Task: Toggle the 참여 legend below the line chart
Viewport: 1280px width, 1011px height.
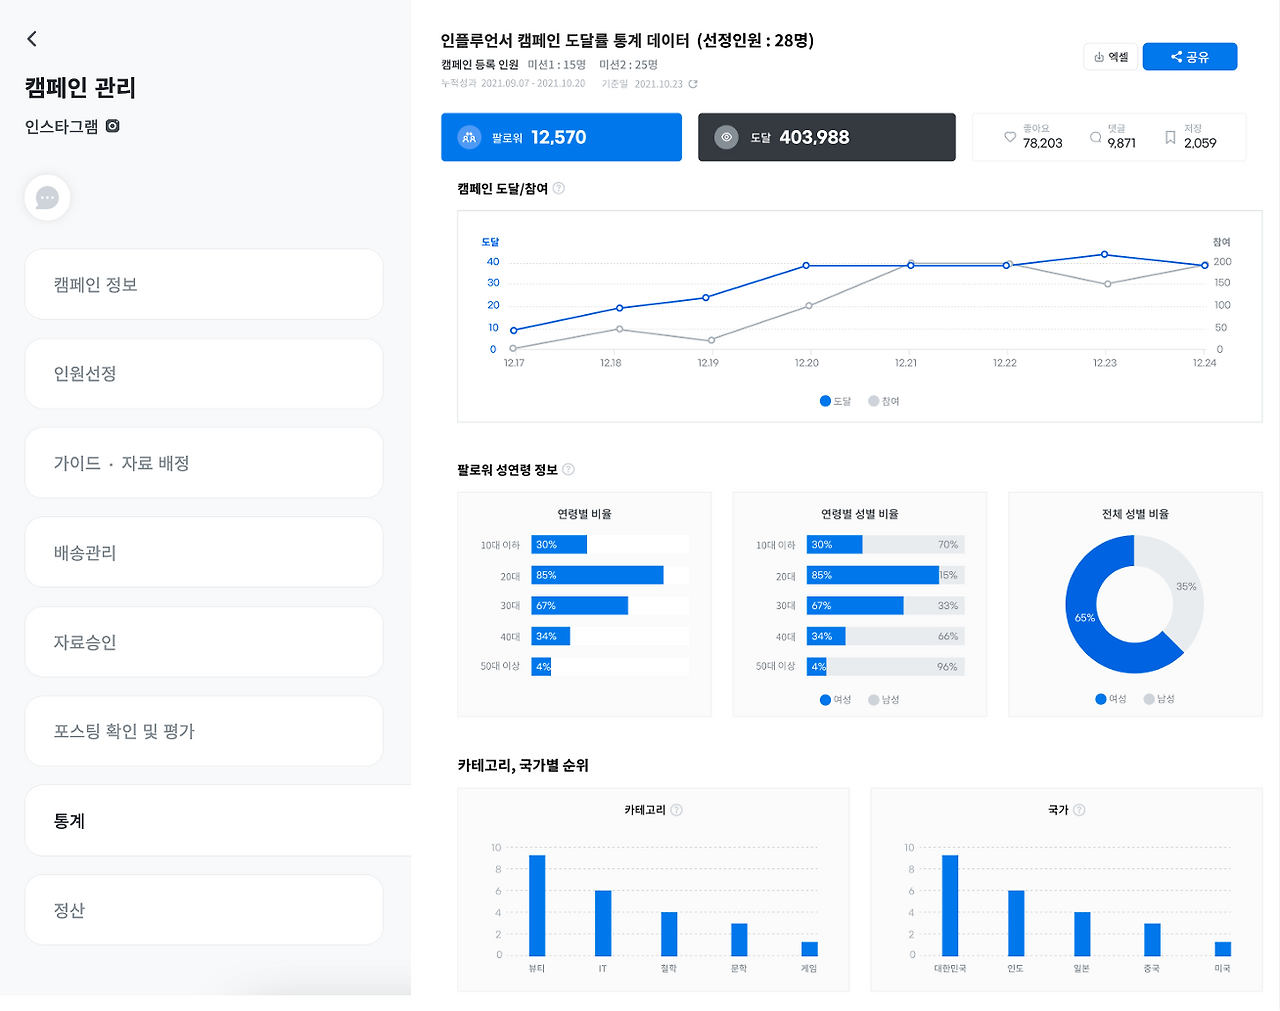Action: (x=883, y=400)
